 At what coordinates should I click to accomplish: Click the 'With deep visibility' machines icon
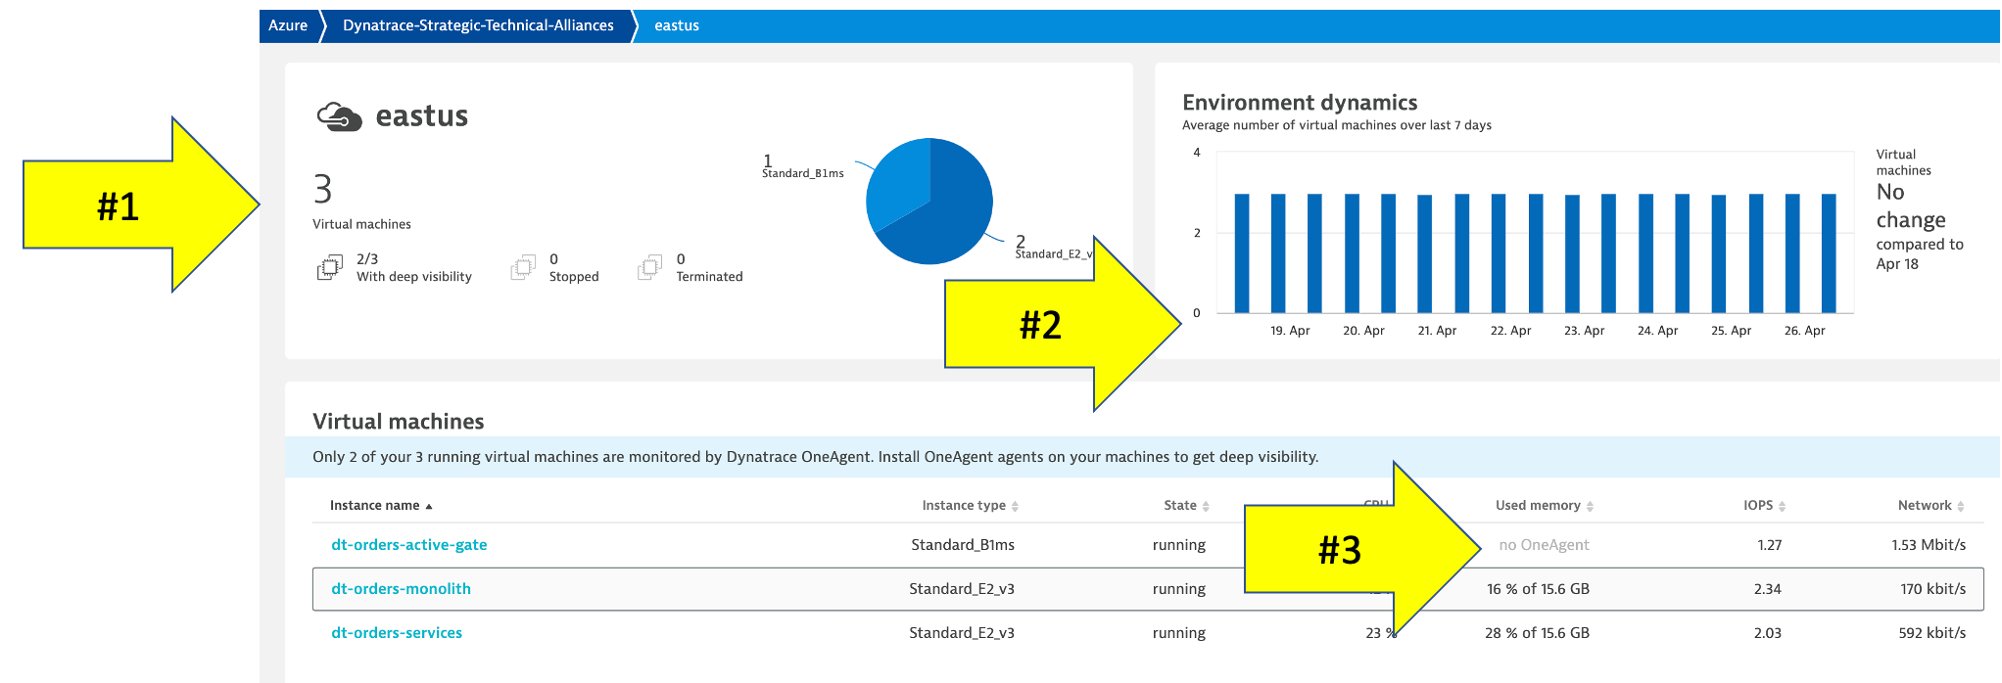click(329, 268)
